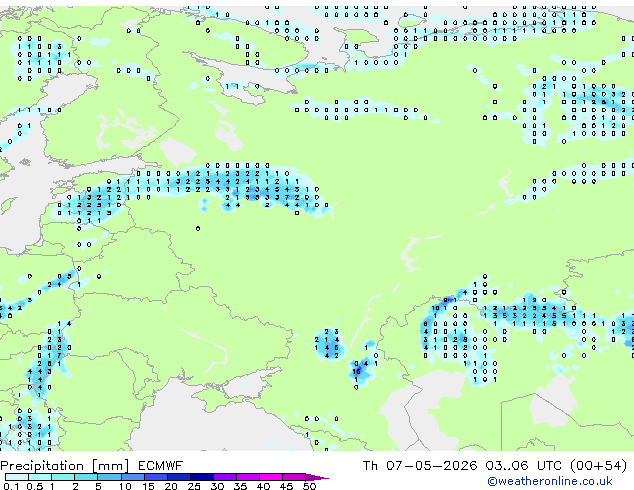Click the '10' legend scale label
This screenshot has height=490, width=634.
(125, 486)
